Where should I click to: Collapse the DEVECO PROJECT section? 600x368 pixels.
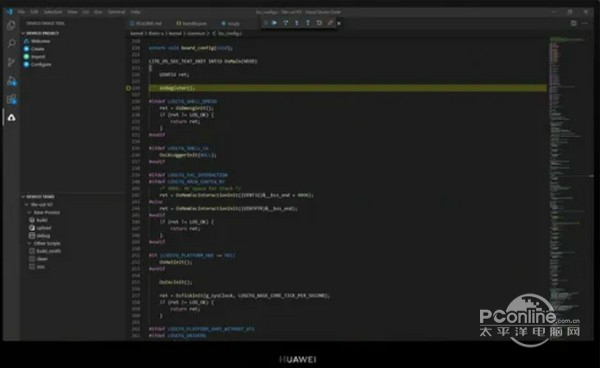(23, 33)
